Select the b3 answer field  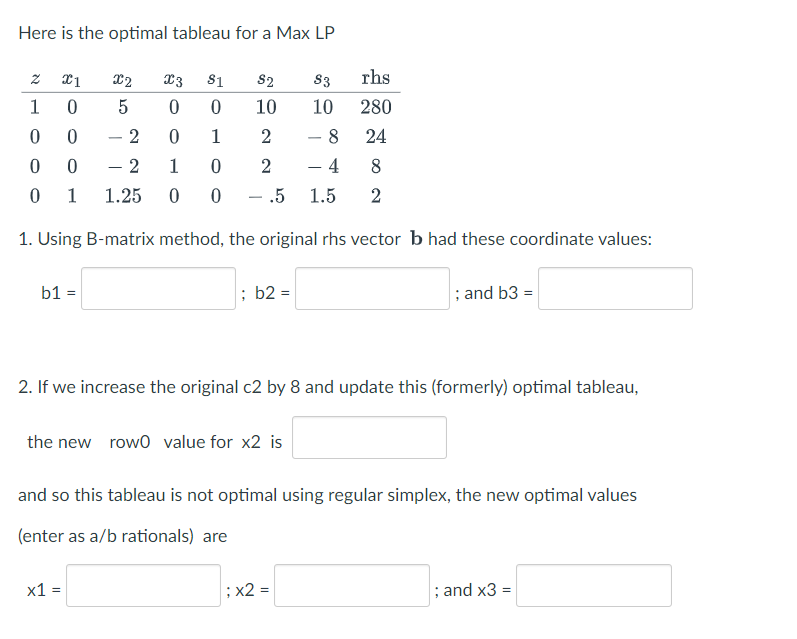click(615, 288)
